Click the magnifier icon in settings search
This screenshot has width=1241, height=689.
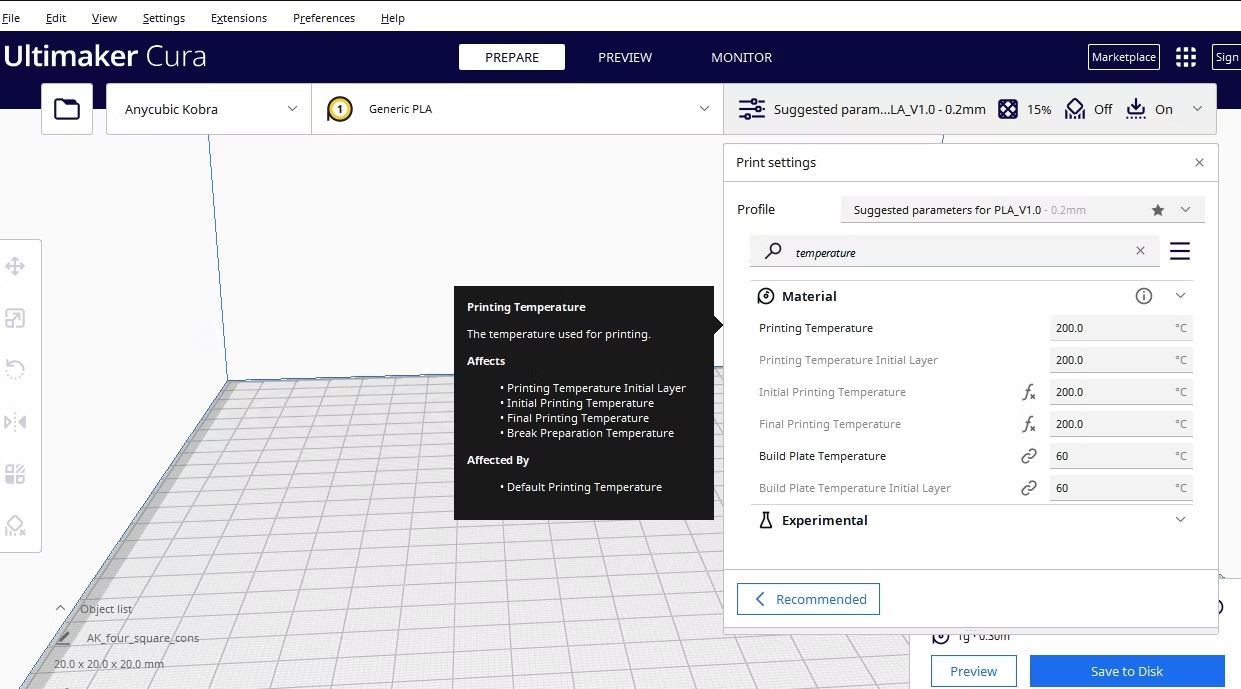coord(773,252)
